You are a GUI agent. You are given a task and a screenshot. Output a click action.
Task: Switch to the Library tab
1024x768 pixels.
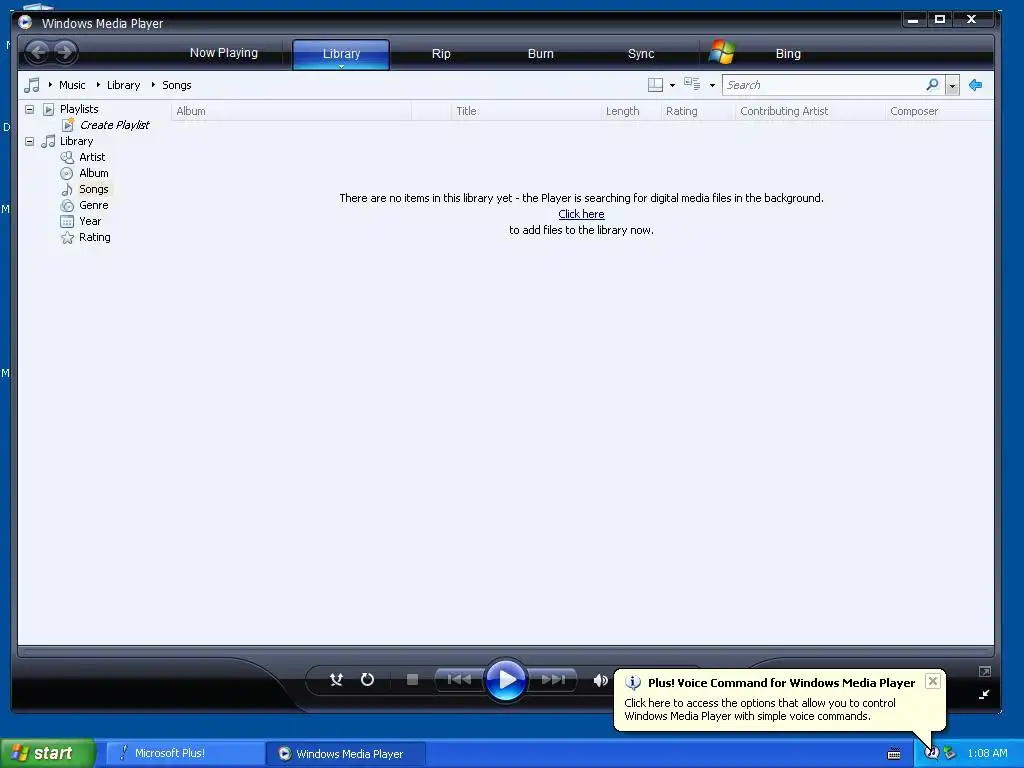pyautogui.click(x=341, y=54)
